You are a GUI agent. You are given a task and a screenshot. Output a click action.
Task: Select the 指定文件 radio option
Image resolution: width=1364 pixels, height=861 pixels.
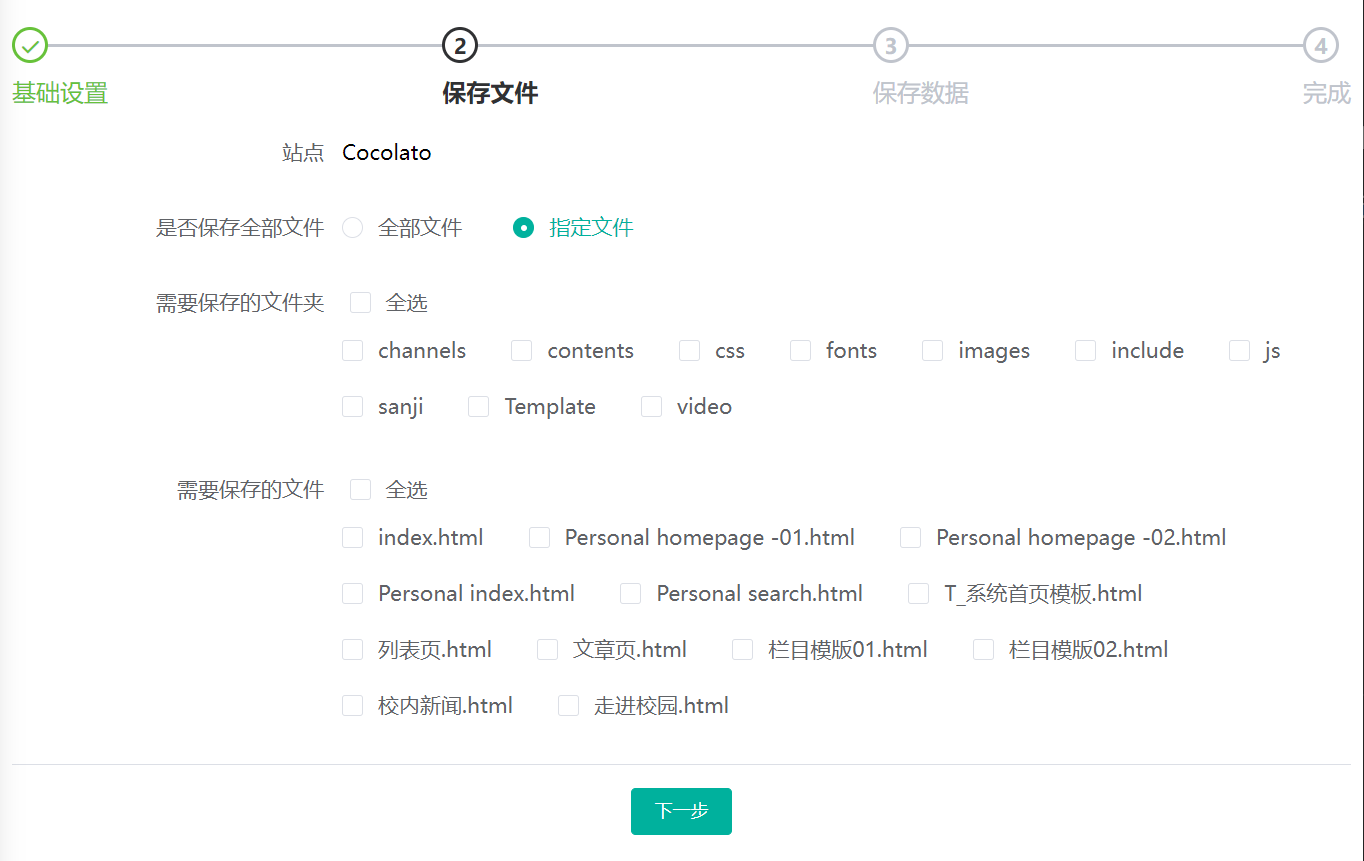523,228
